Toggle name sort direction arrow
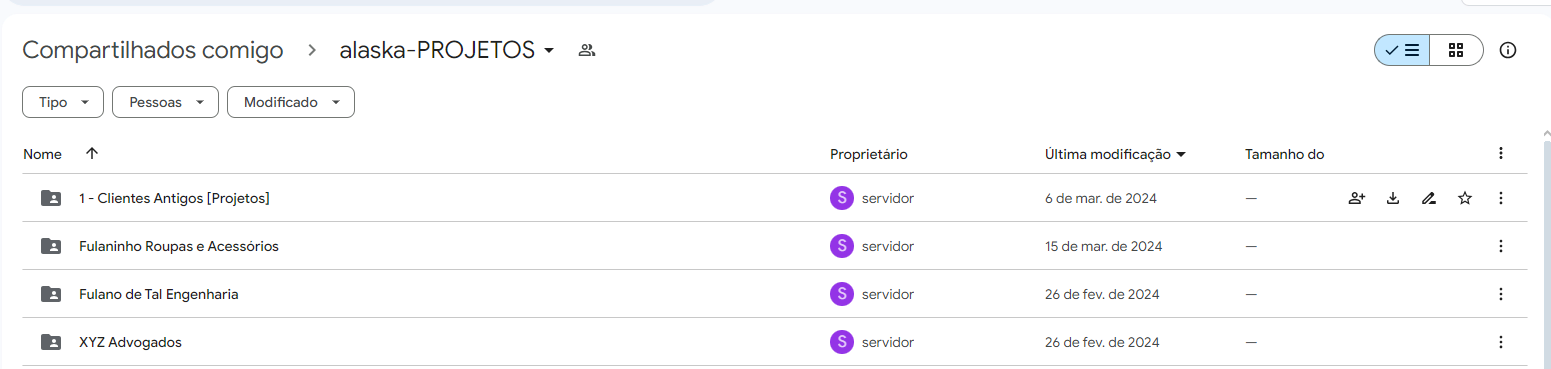The width and height of the screenshot is (1551, 369). [92, 154]
